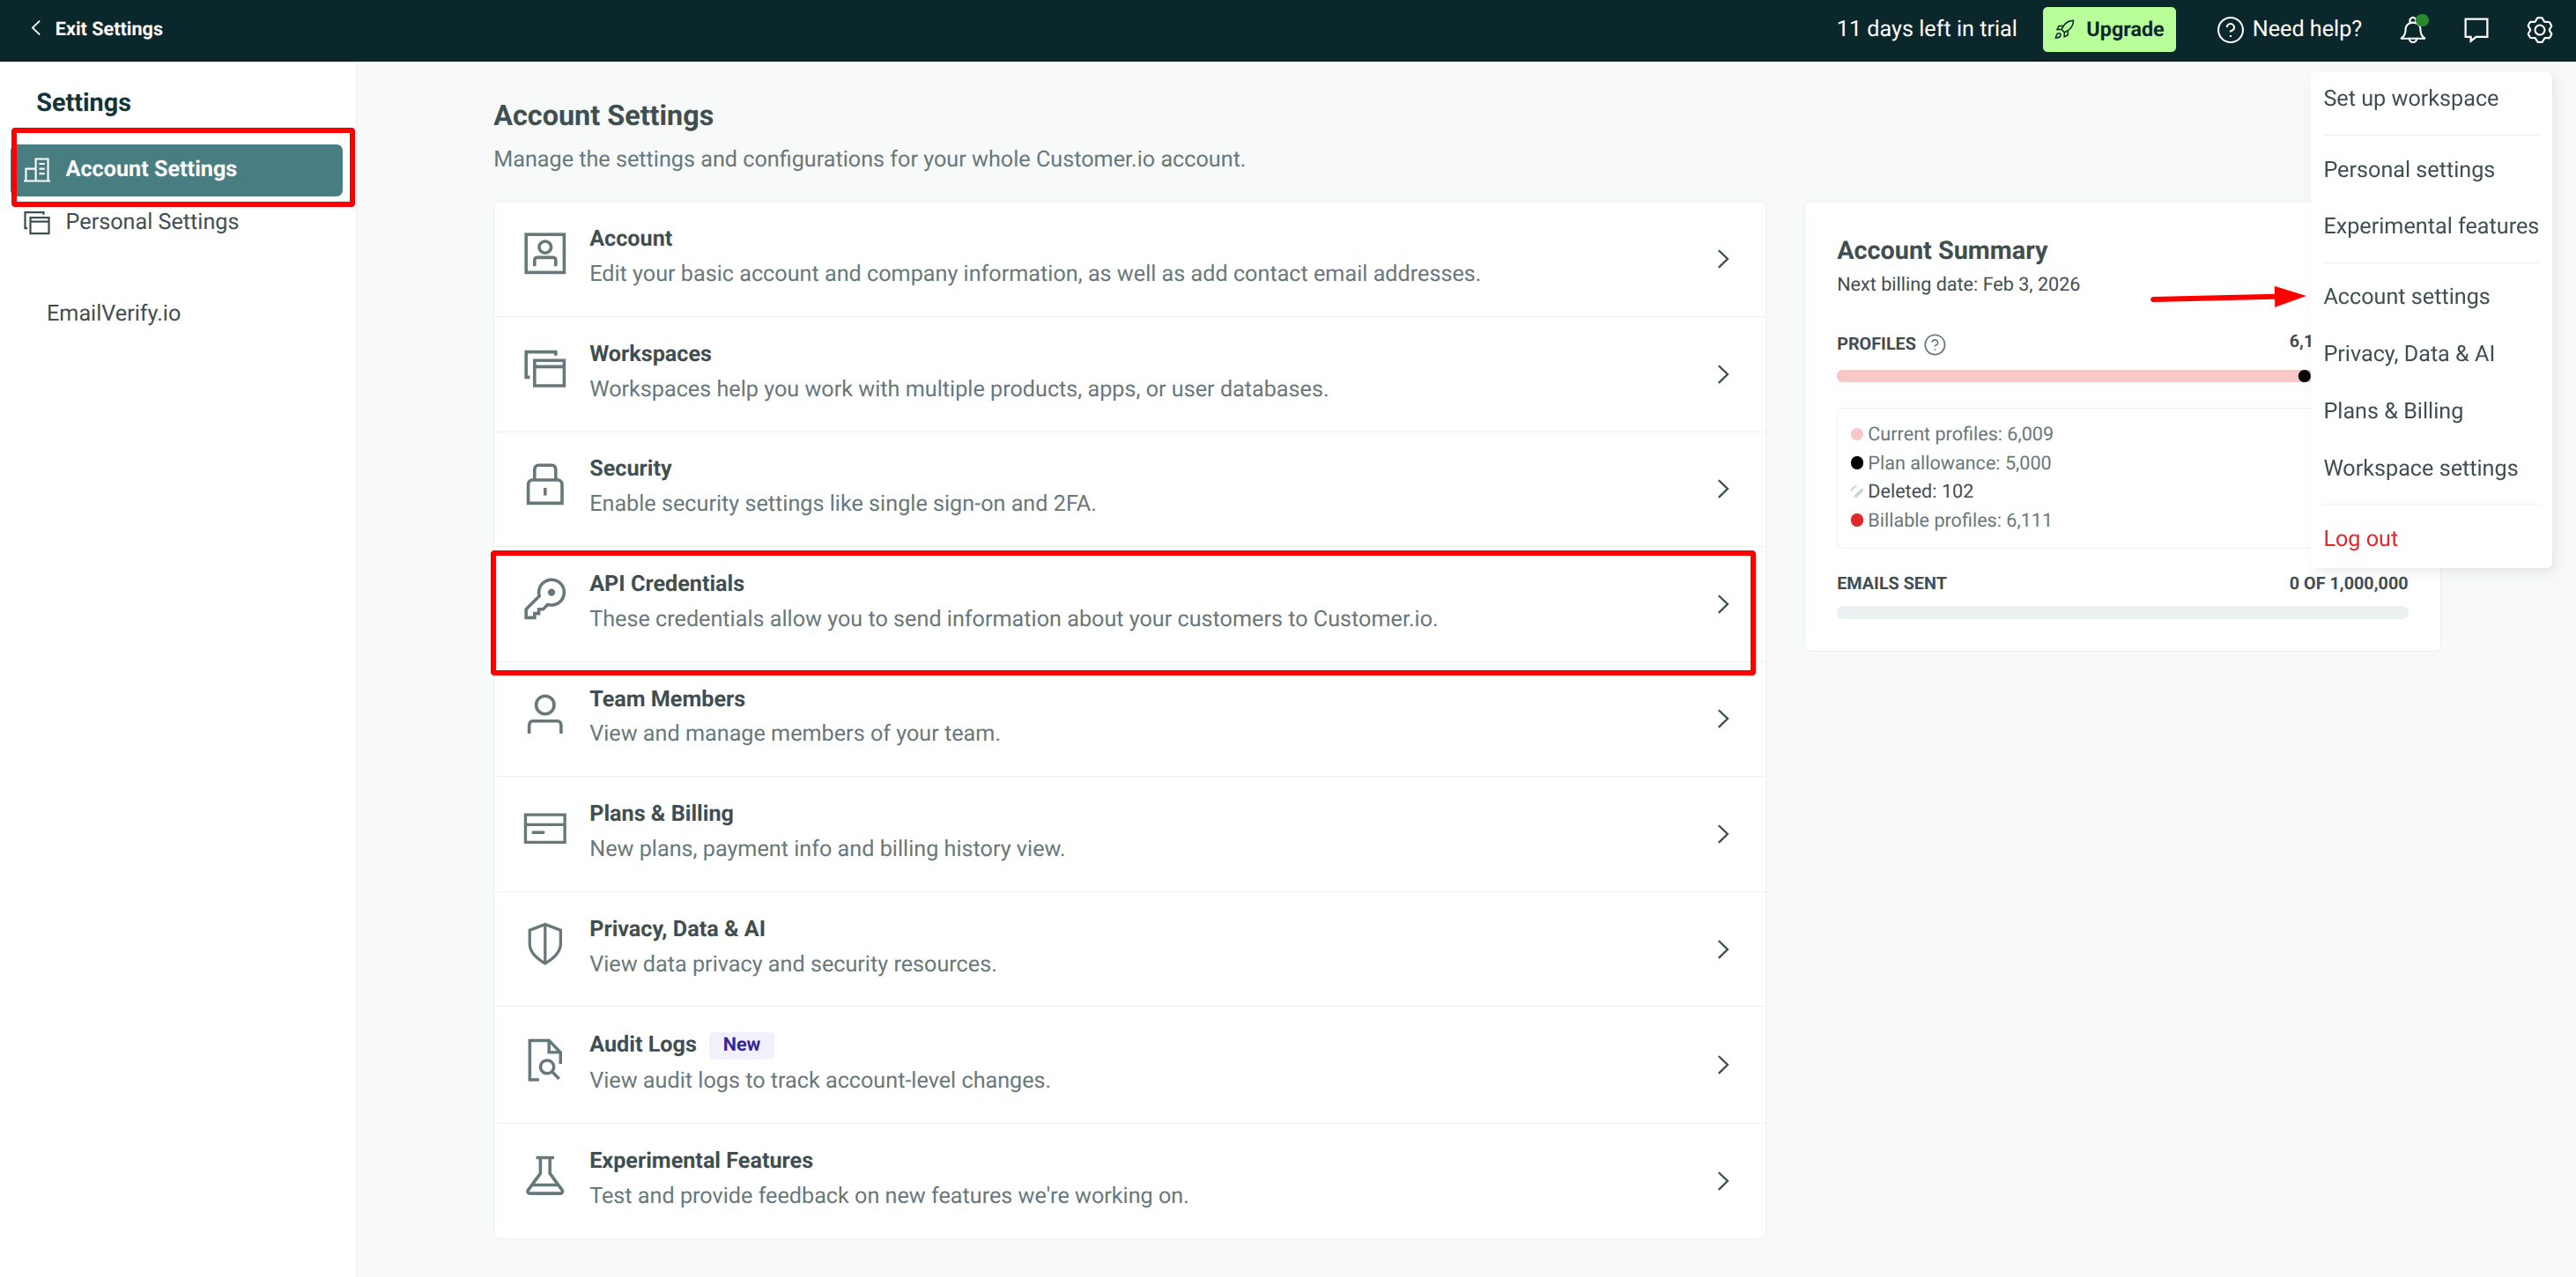Click the Upgrade button
The image size is (2576, 1277).
click(2108, 29)
